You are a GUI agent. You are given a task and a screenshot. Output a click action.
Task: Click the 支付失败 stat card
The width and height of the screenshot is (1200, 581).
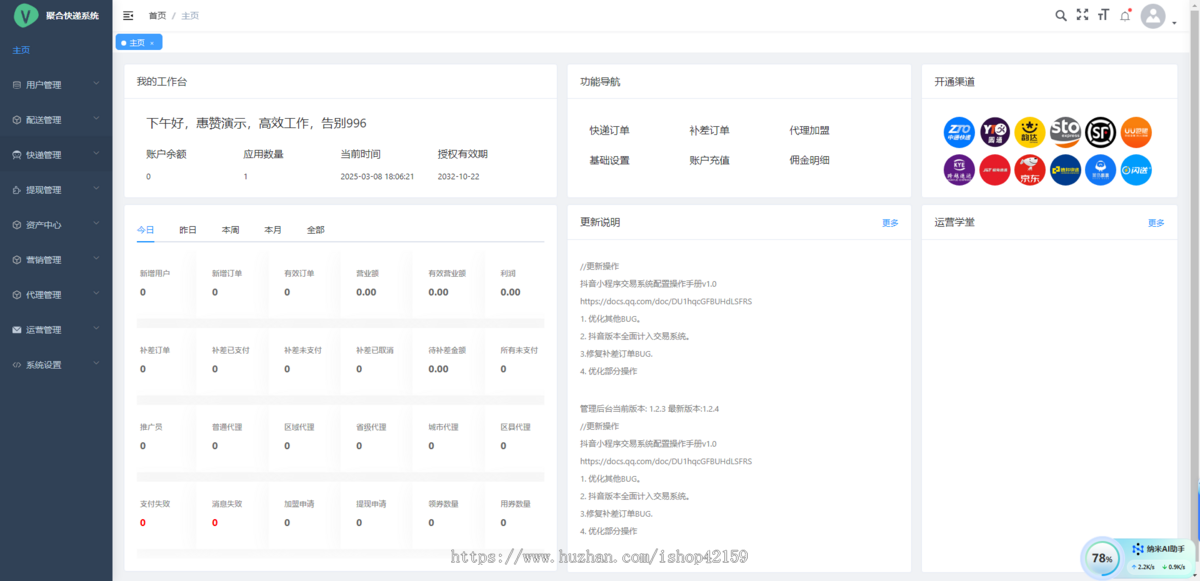tap(166, 514)
